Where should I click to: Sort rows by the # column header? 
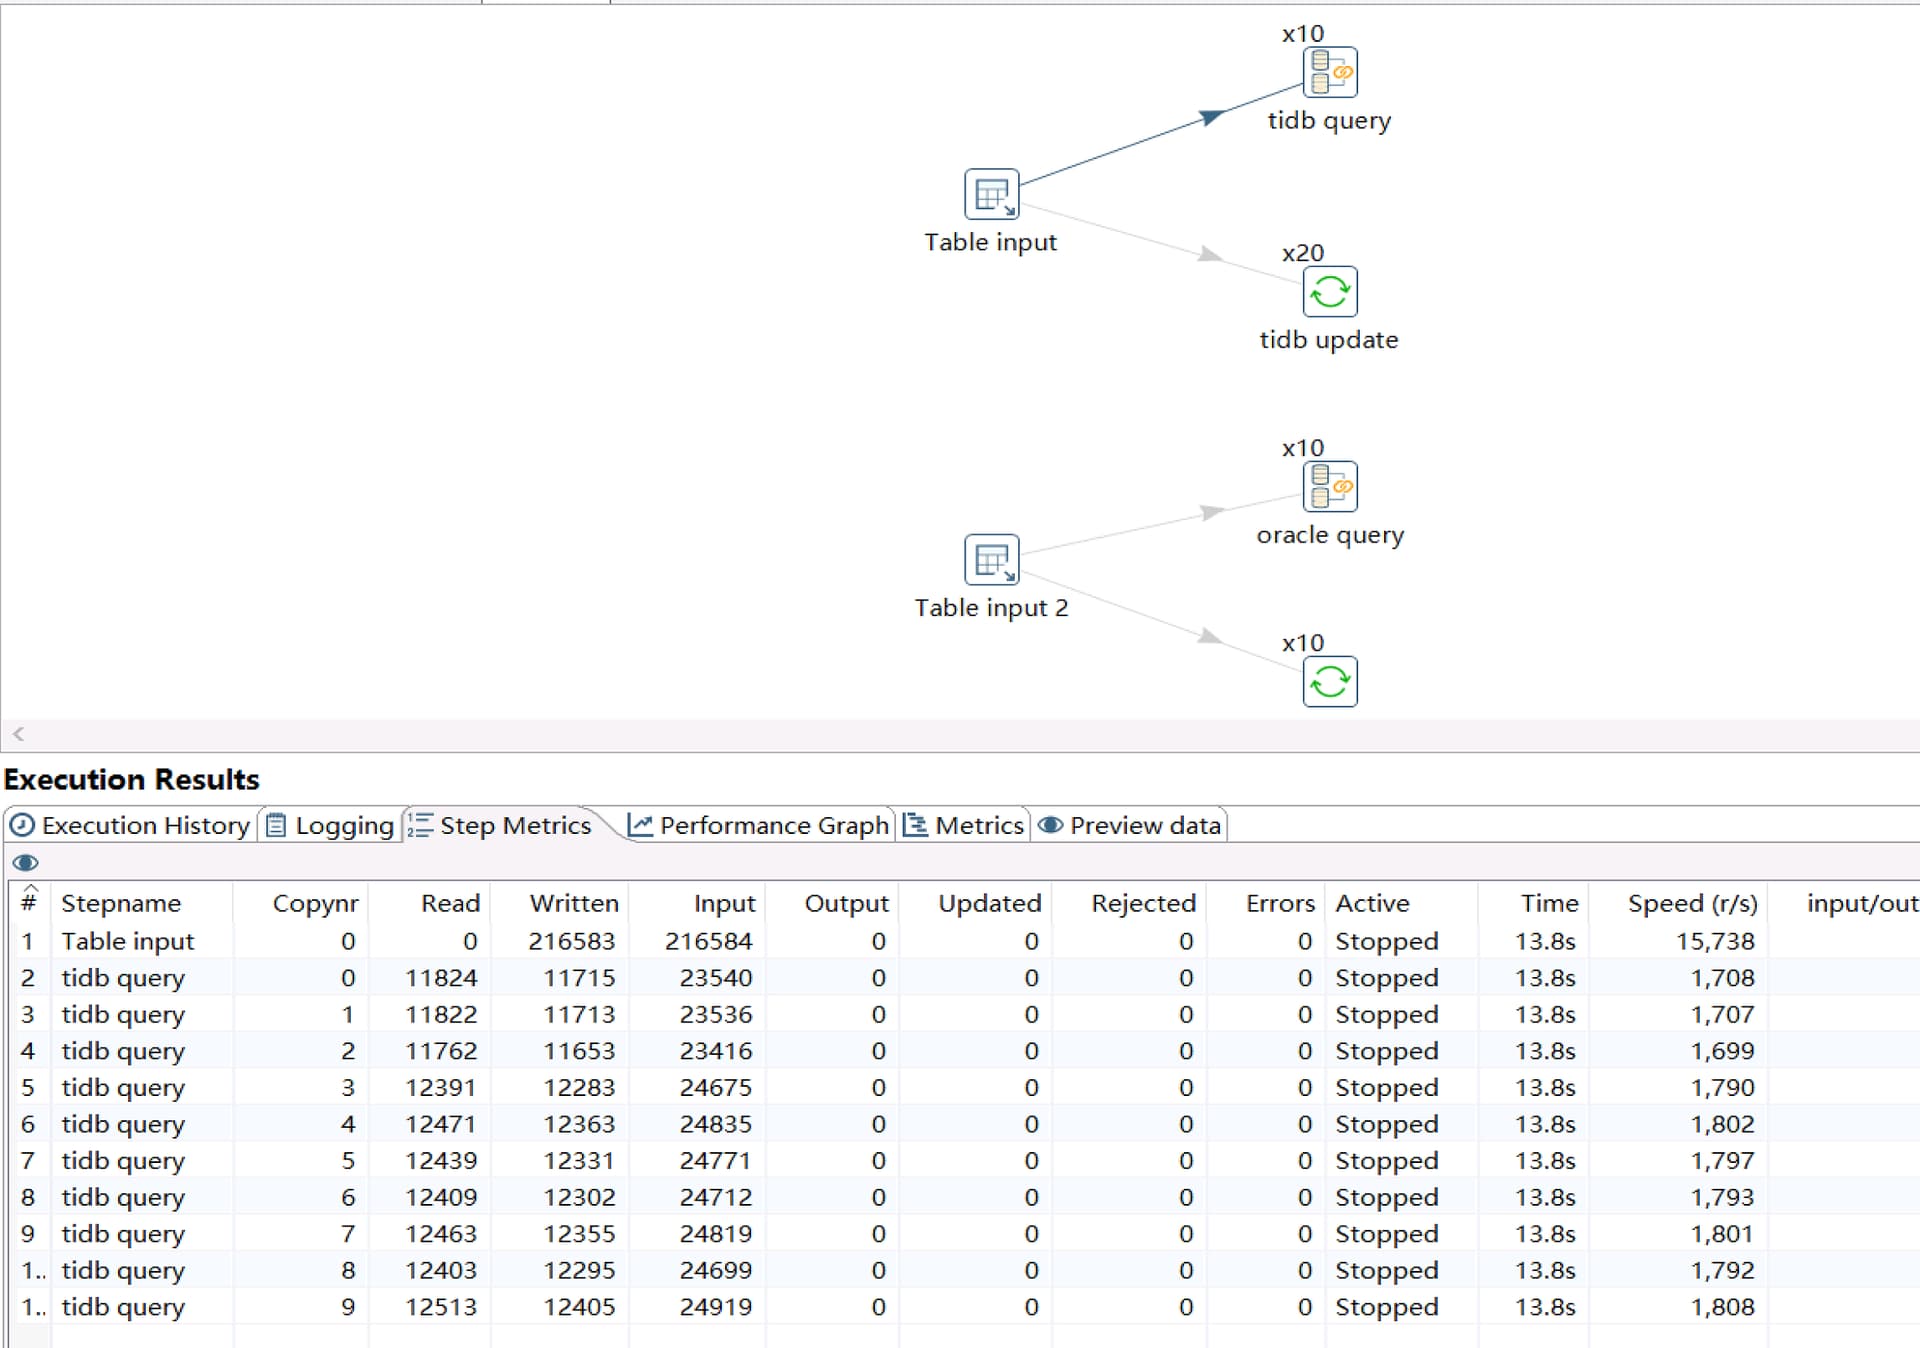29,903
